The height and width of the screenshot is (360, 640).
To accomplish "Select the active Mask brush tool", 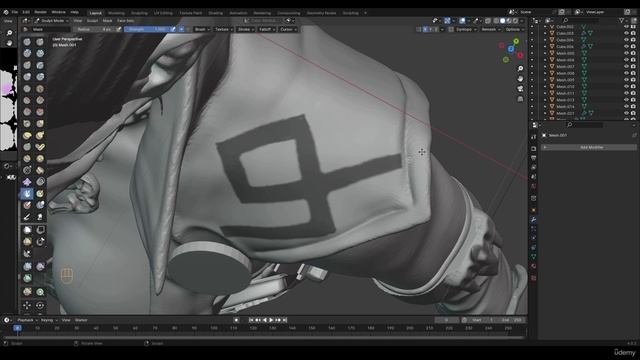I will click(27, 193).
